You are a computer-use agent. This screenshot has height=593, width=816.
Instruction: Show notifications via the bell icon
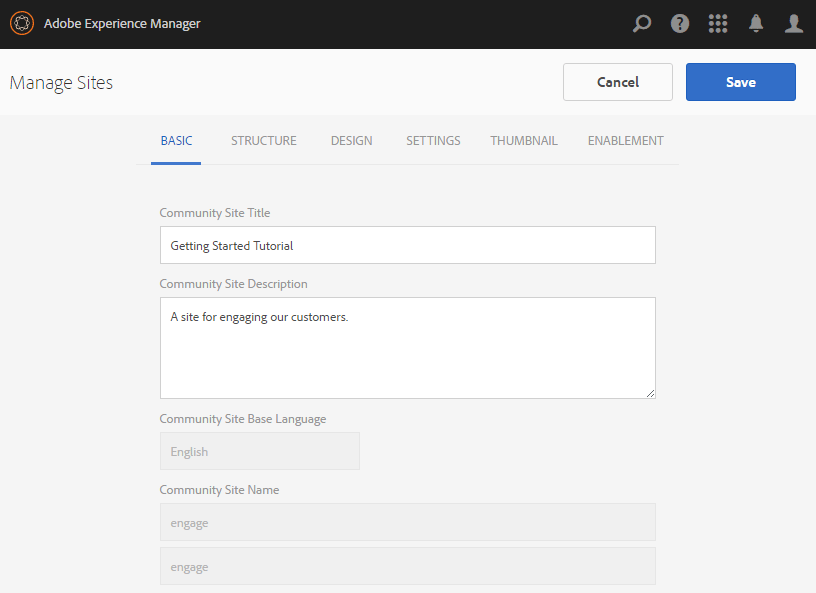[x=756, y=23]
